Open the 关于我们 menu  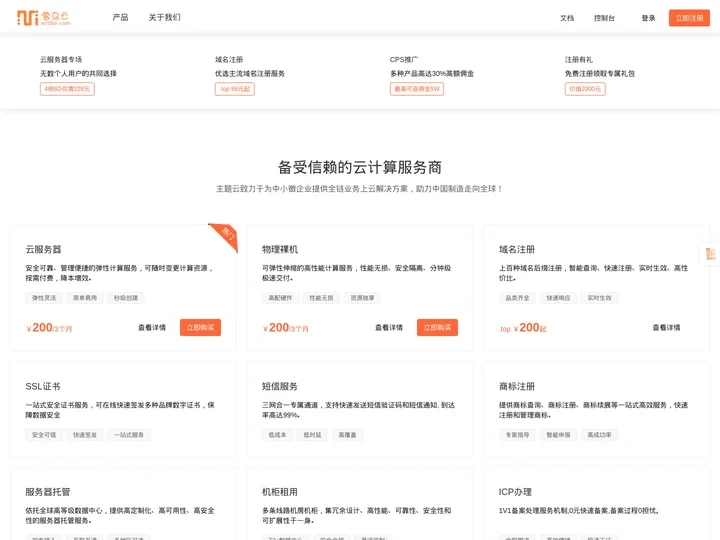(164, 17)
